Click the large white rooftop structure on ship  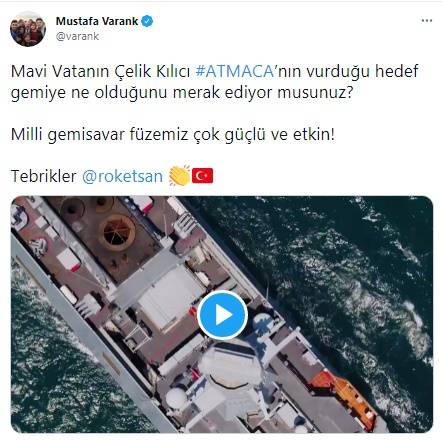pyautogui.click(x=170, y=297)
